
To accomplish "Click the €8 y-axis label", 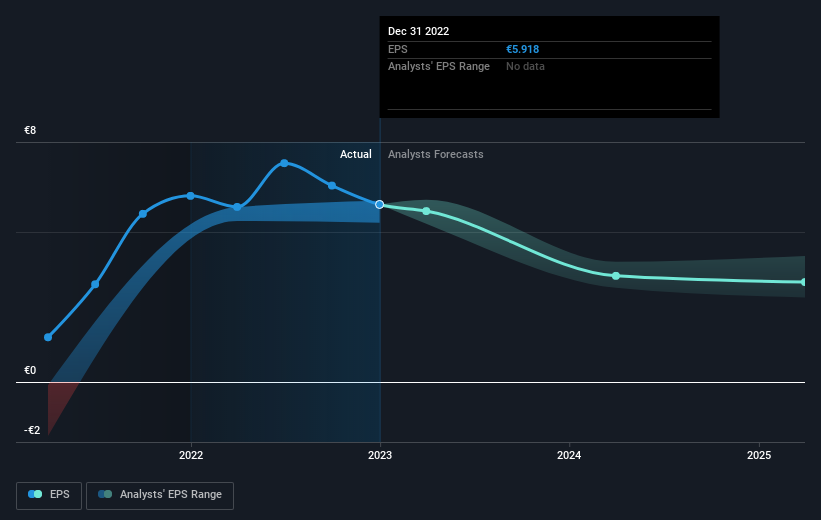I will coord(30,130).
